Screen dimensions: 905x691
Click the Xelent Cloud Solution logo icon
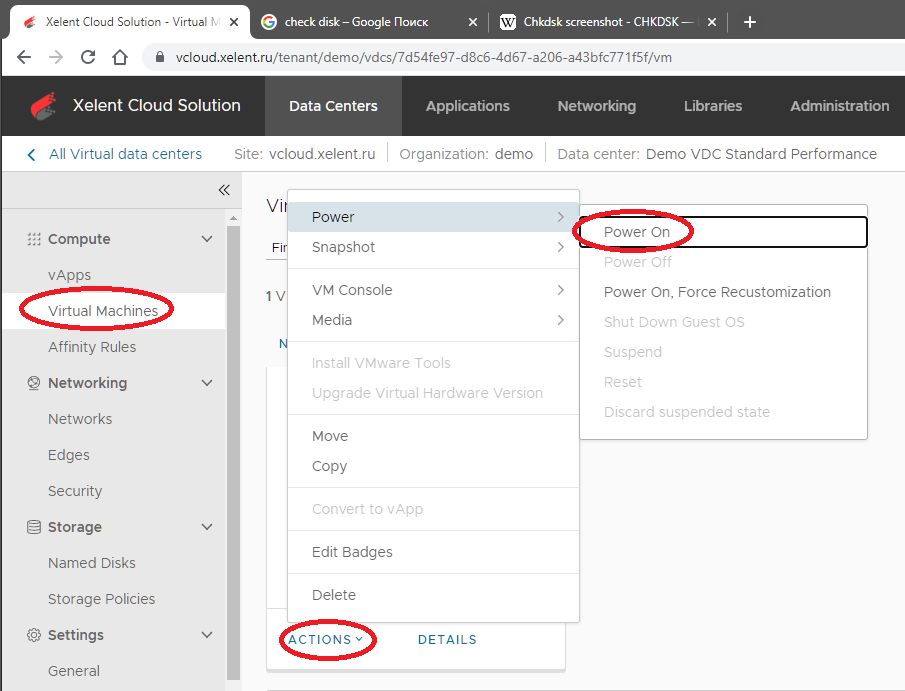pos(43,106)
